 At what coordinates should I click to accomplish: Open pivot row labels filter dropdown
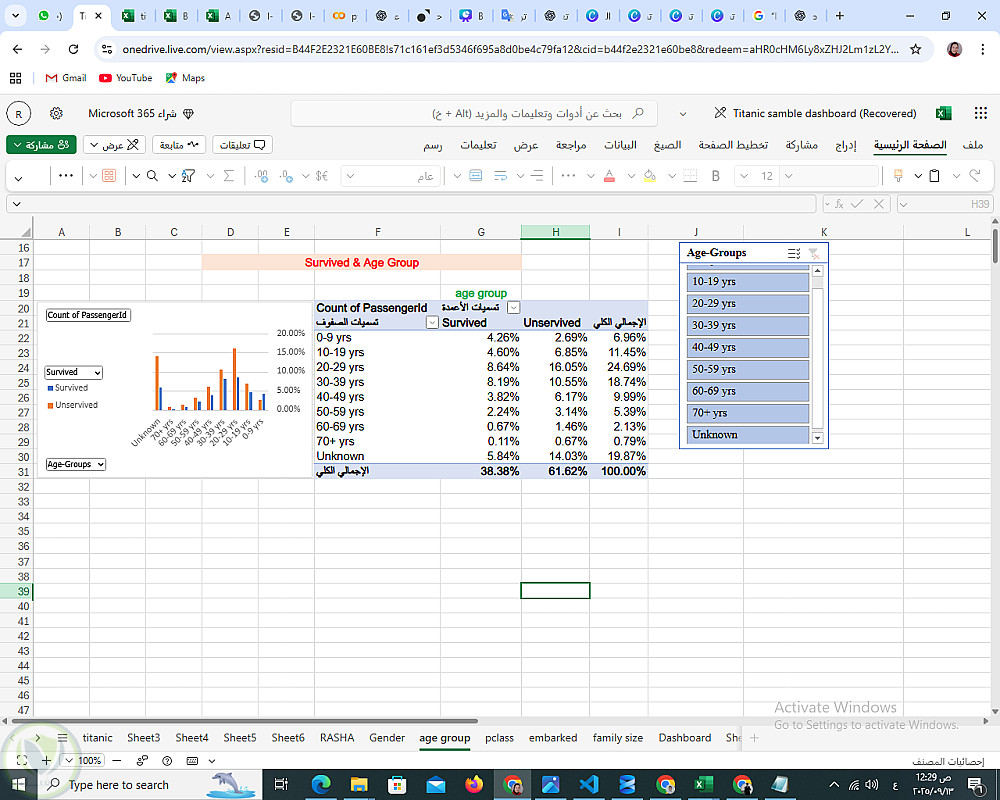(x=432, y=323)
